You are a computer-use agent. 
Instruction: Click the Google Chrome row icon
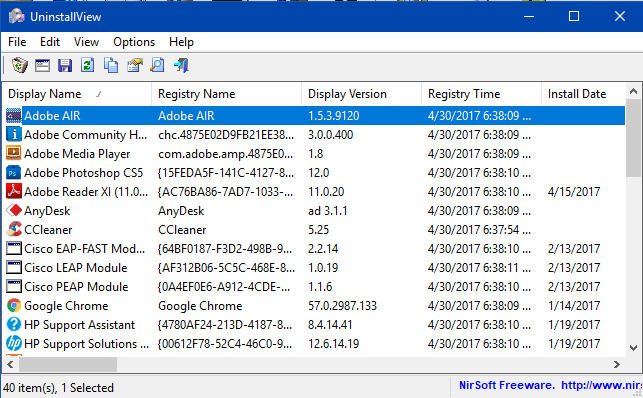click(x=14, y=305)
